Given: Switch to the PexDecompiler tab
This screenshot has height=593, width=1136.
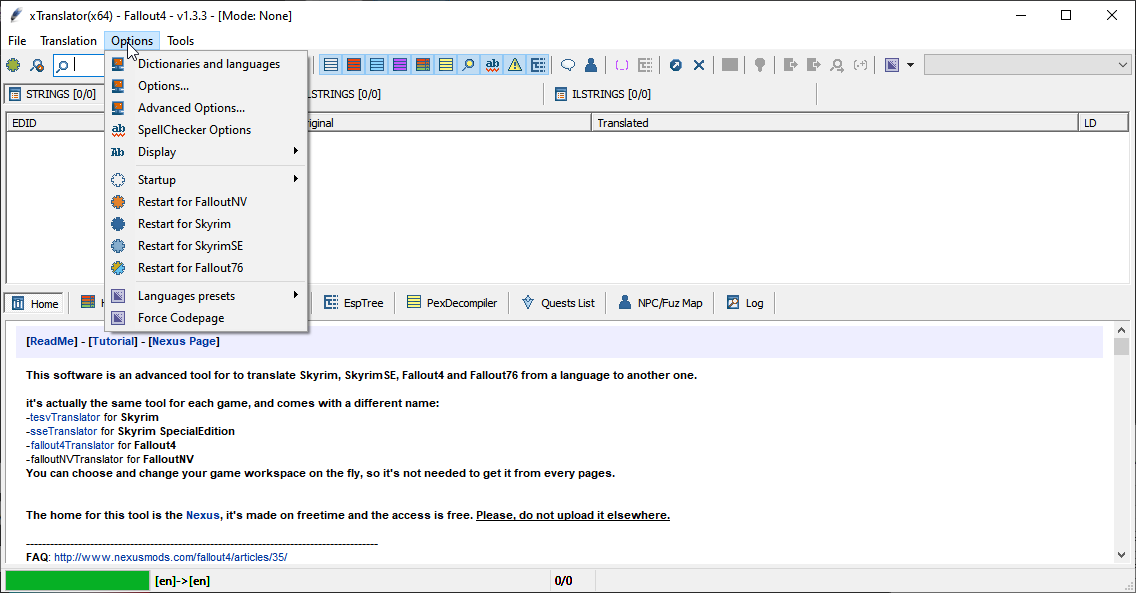Looking at the screenshot, I should pyautogui.click(x=452, y=303).
